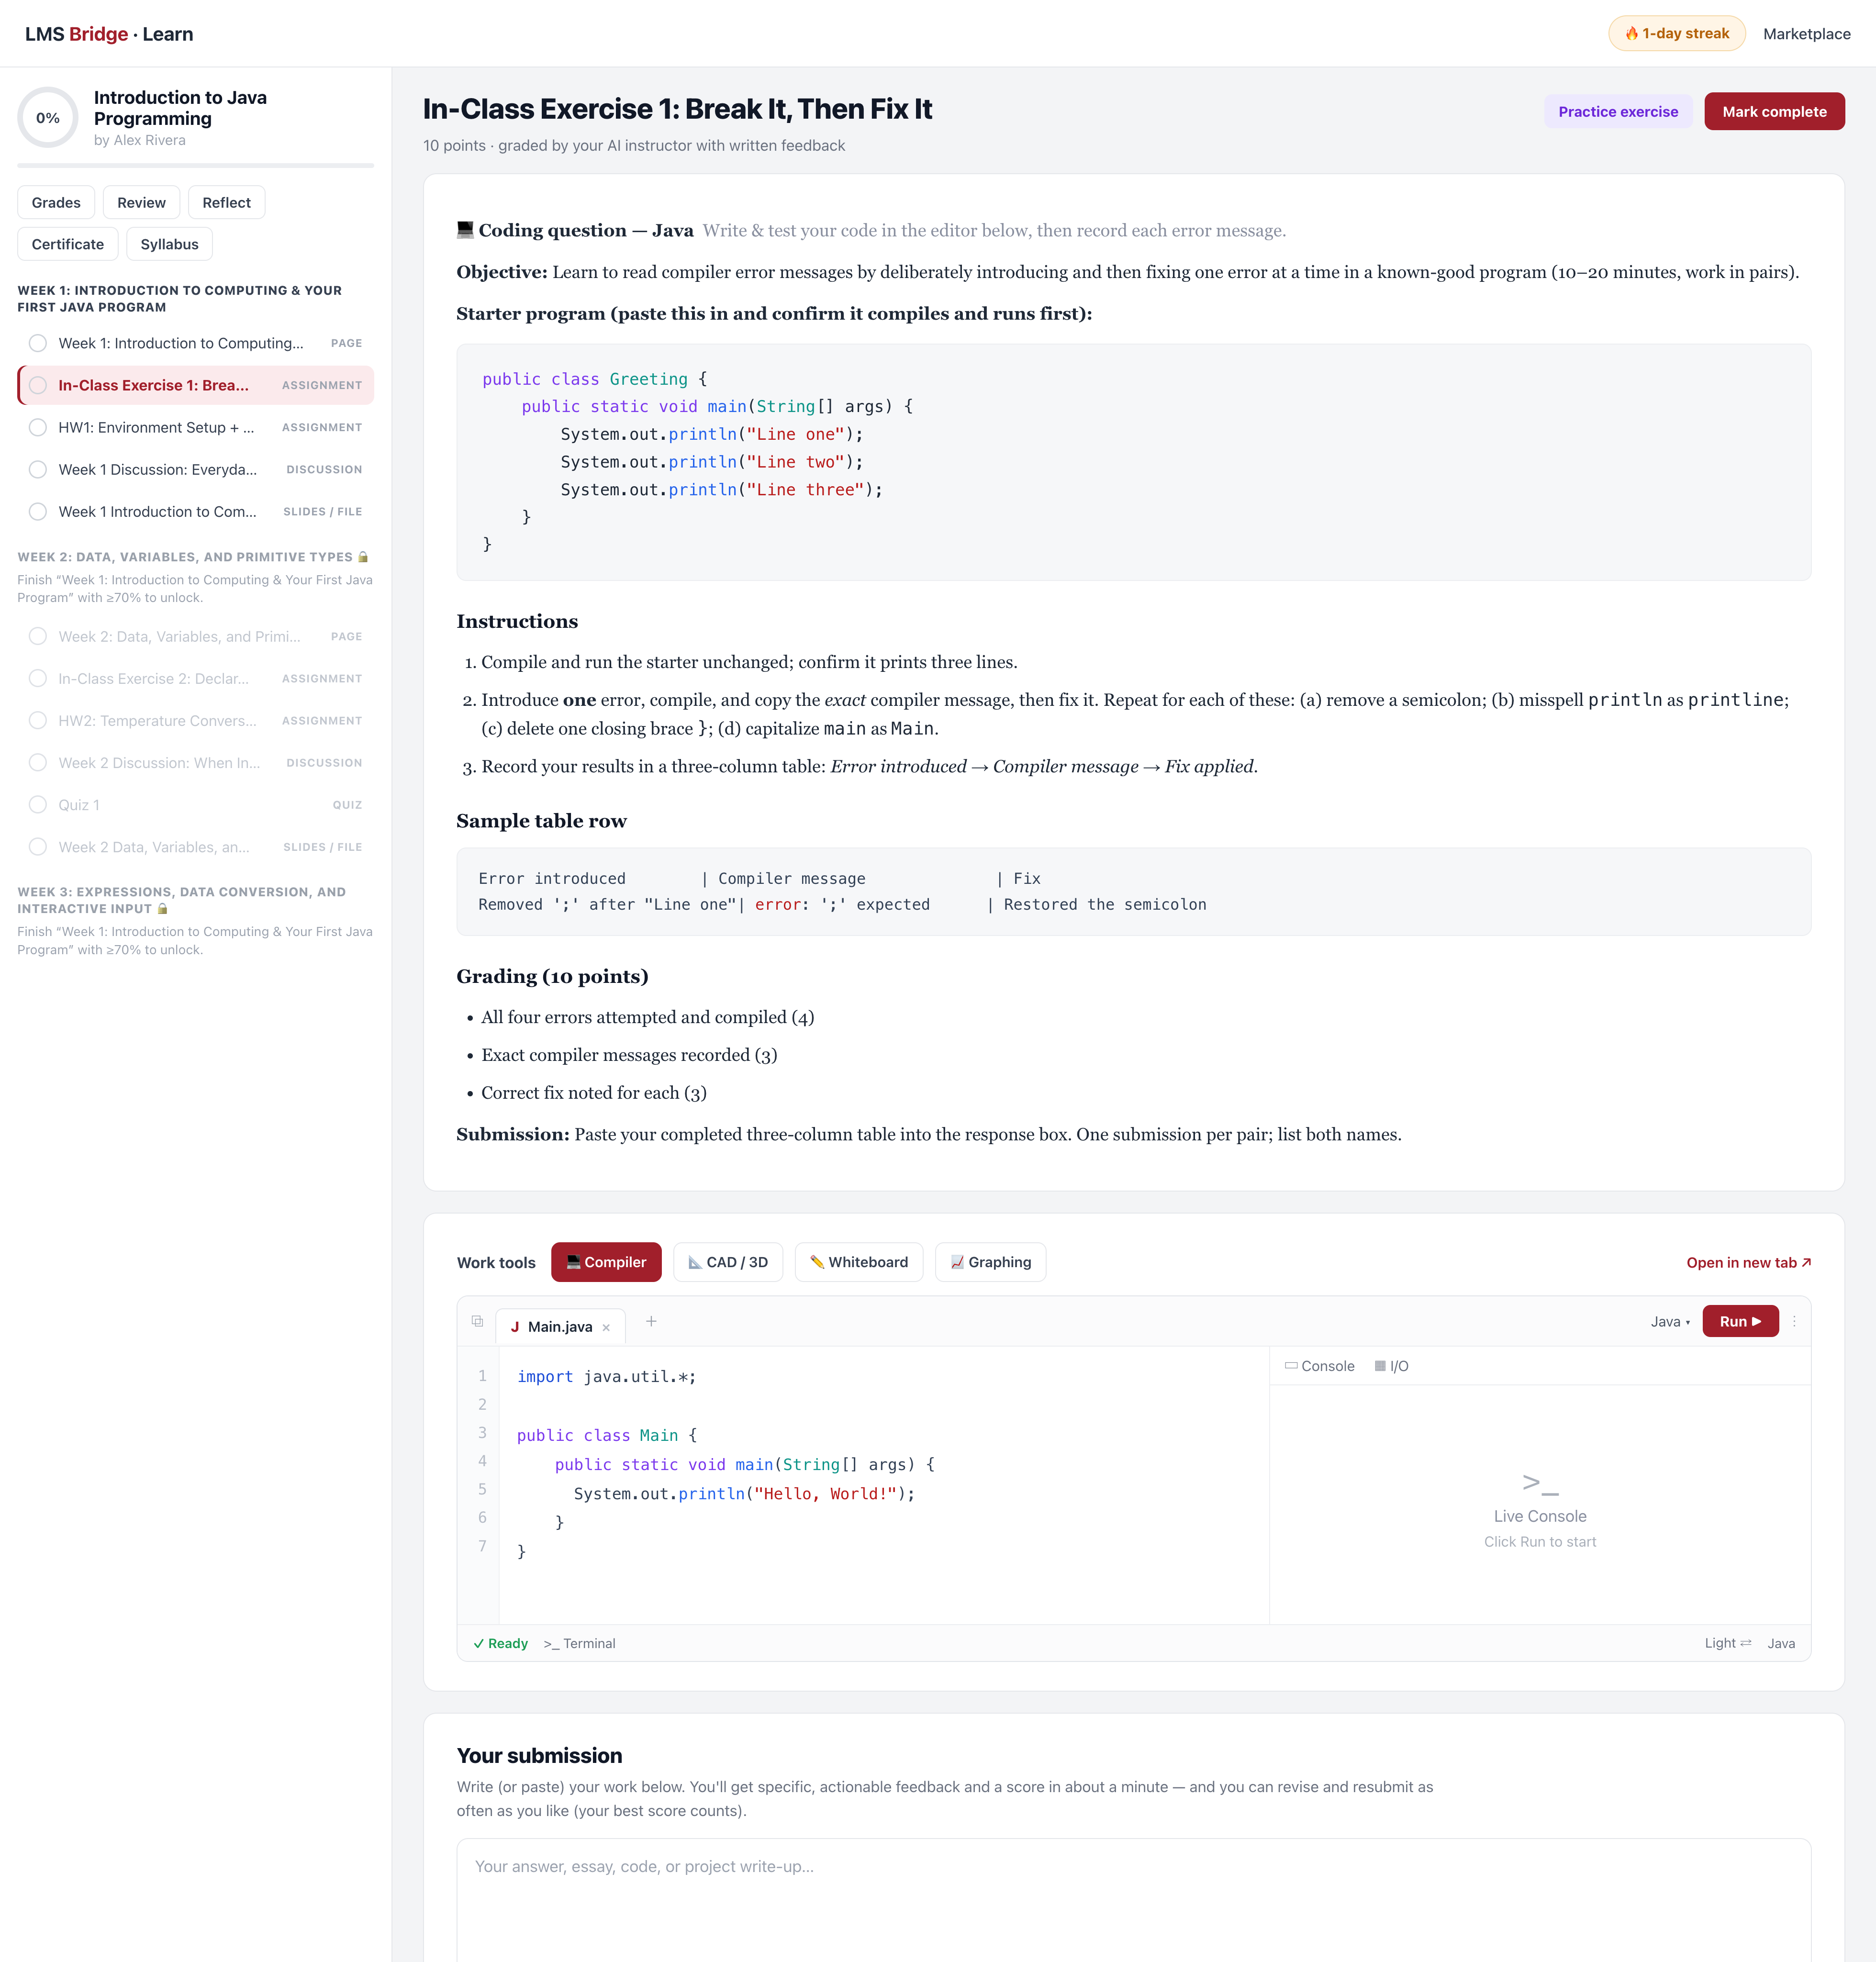Viewport: 1876px width, 1962px height.
Task: Click the Practice exercise badge
Action: click(x=1617, y=111)
